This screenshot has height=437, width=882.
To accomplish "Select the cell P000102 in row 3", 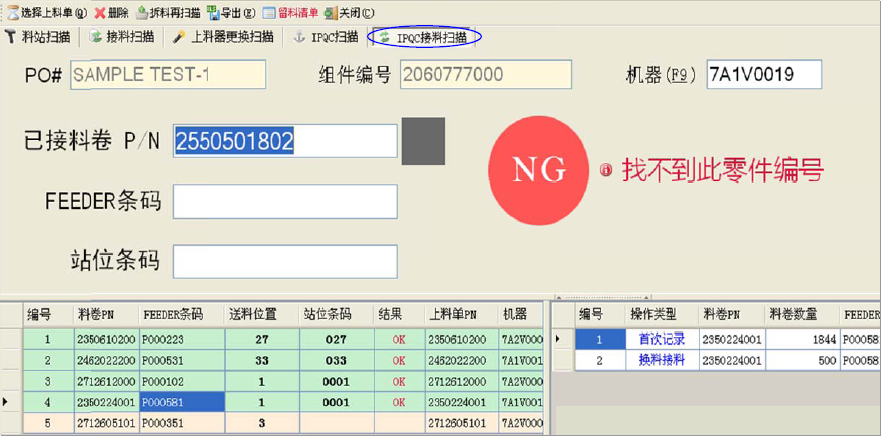I will click(x=182, y=382).
